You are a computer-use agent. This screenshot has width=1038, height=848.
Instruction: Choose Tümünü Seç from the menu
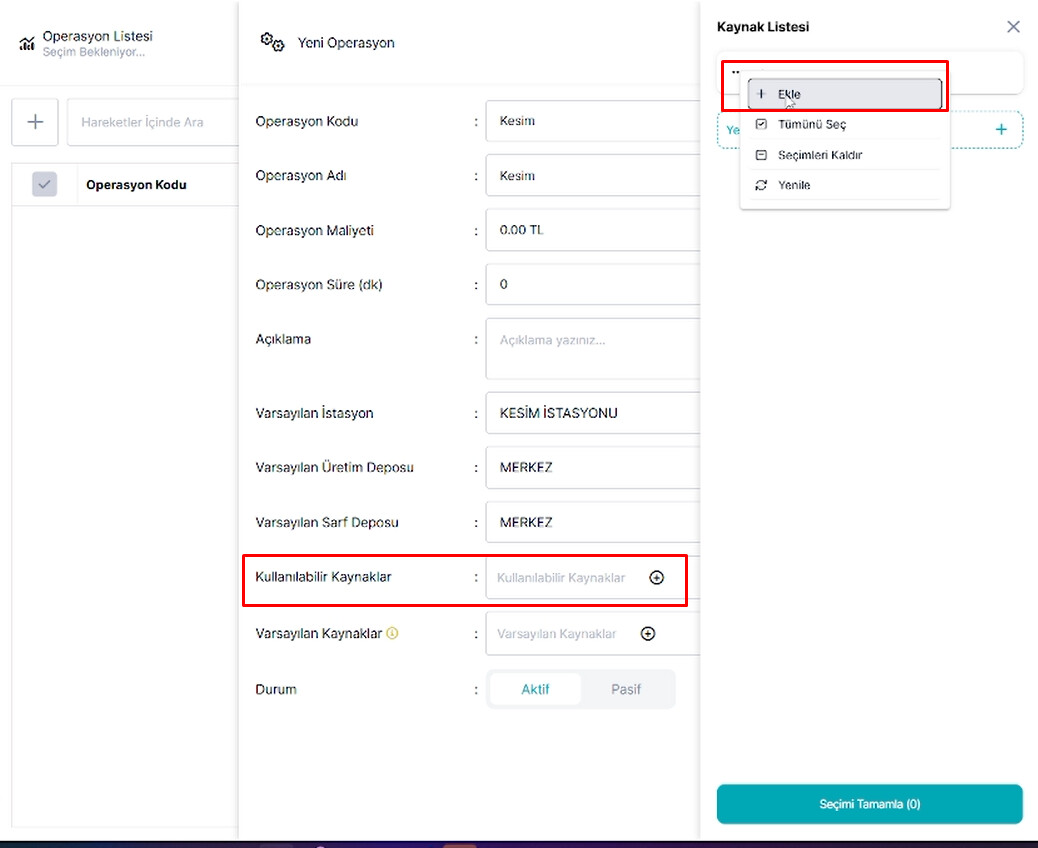[x=845, y=124]
